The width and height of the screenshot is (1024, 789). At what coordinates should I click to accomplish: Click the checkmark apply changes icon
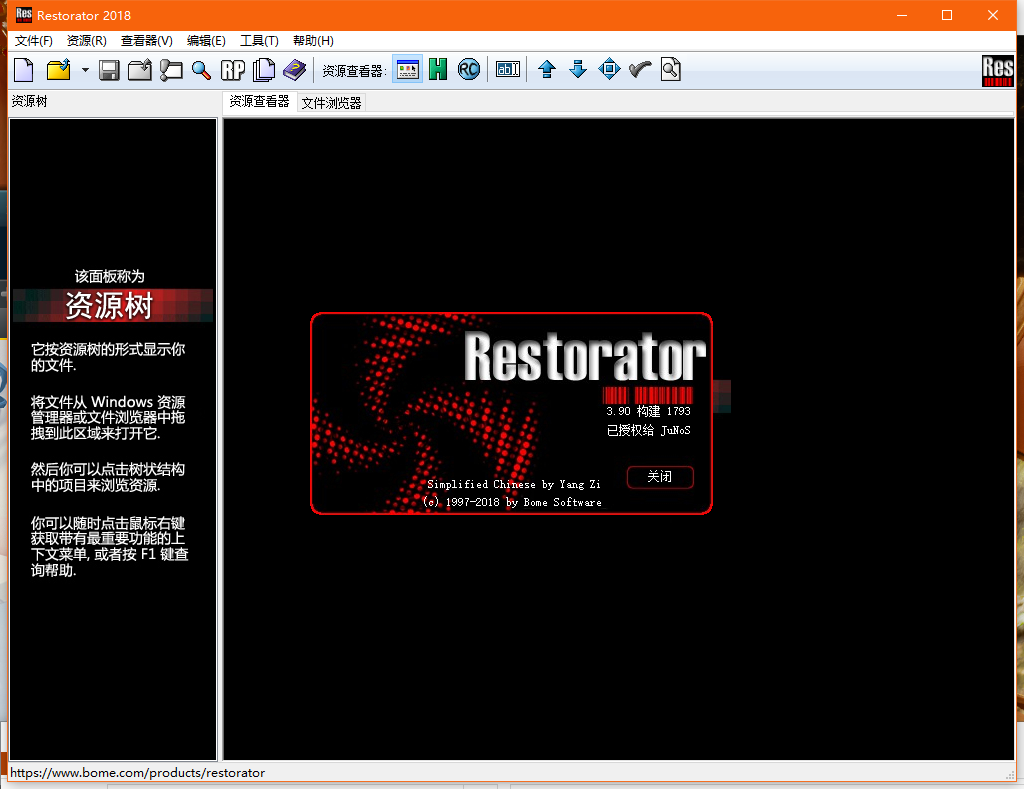point(640,70)
